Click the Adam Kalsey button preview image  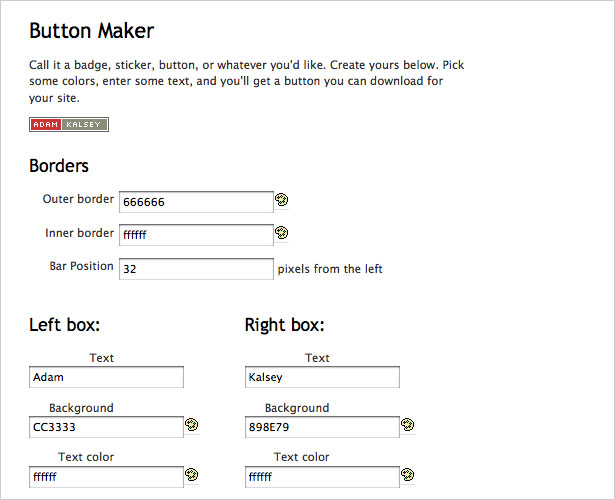click(69, 124)
